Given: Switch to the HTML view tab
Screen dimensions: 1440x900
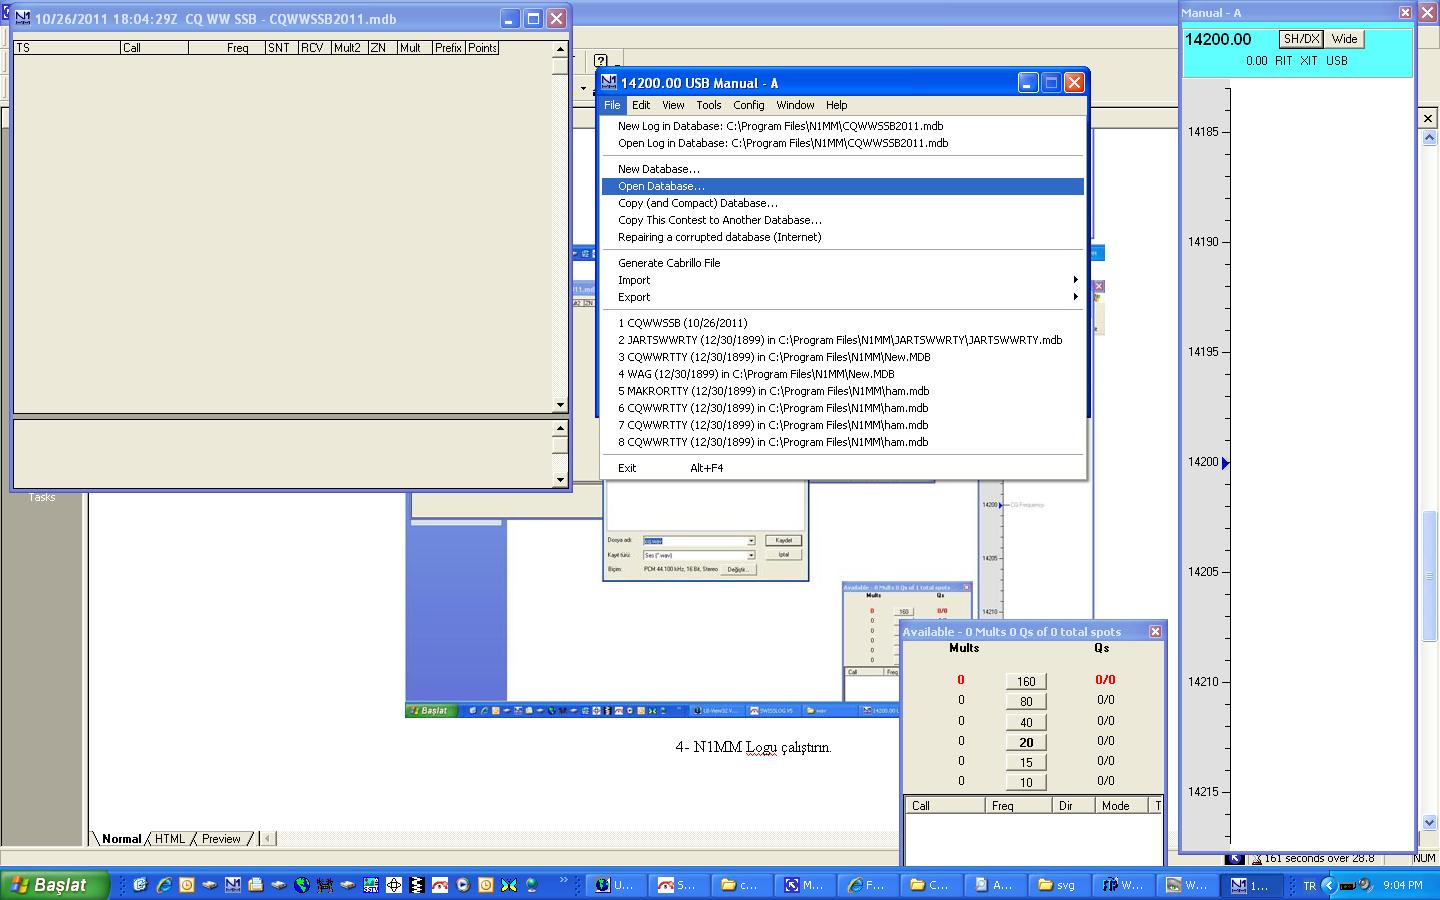Looking at the screenshot, I should click(170, 839).
